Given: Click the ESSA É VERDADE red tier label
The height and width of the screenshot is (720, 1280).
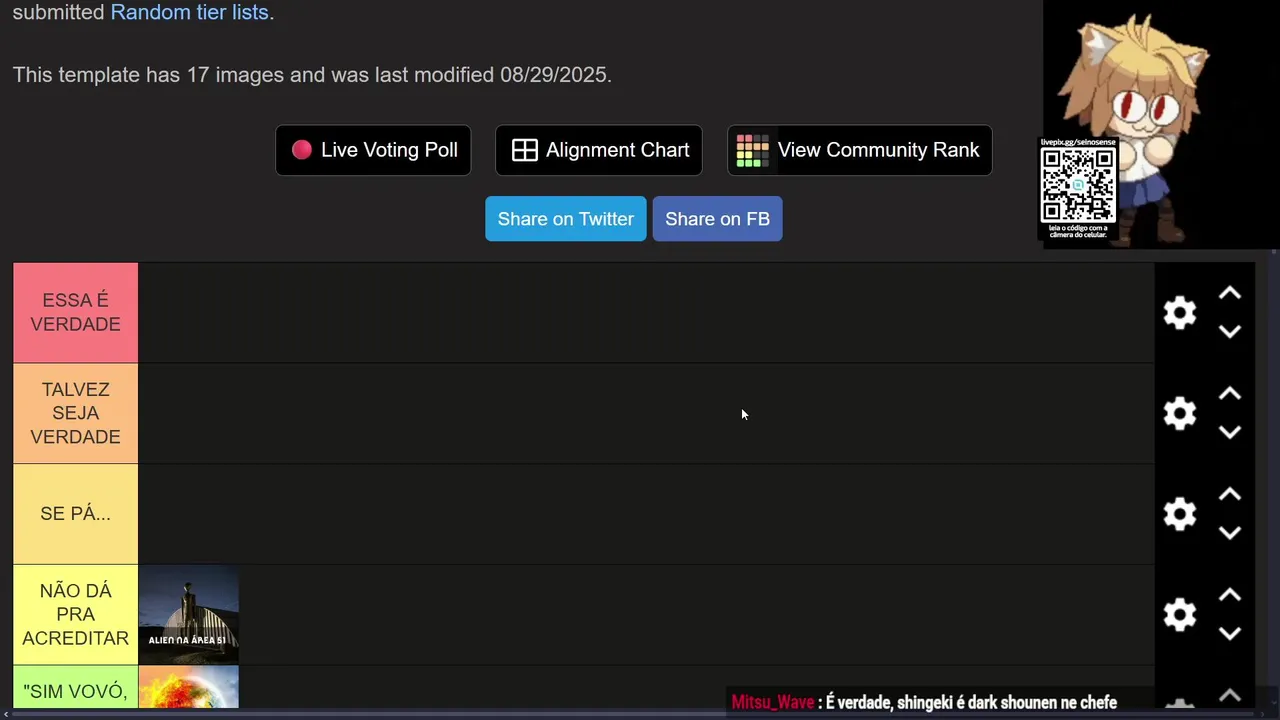Looking at the screenshot, I should pyautogui.click(x=75, y=312).
